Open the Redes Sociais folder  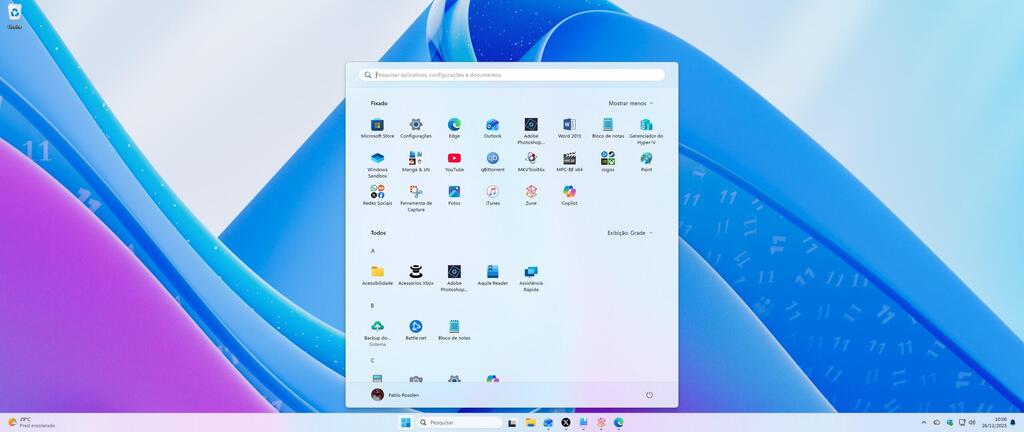[x=377, y=196]
